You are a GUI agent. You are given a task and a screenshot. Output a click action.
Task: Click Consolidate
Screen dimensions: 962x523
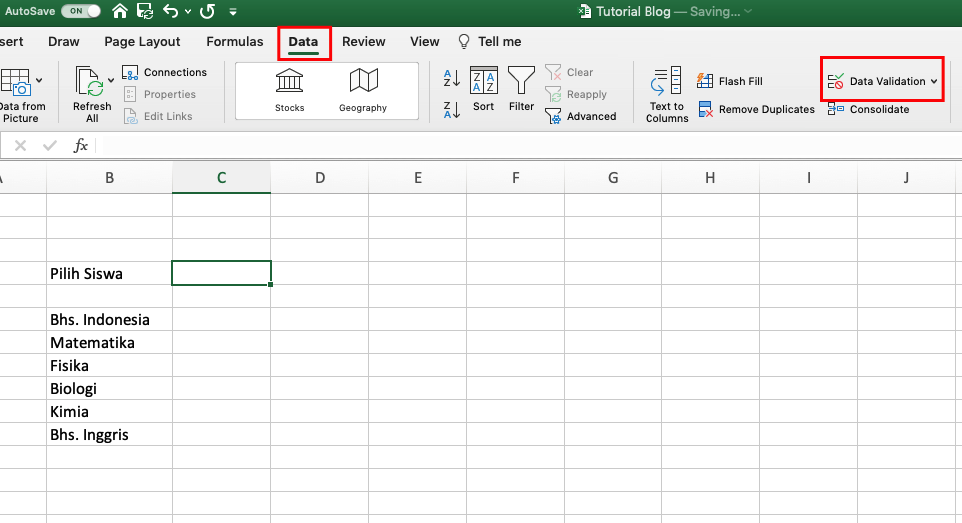tap(868, 109)
